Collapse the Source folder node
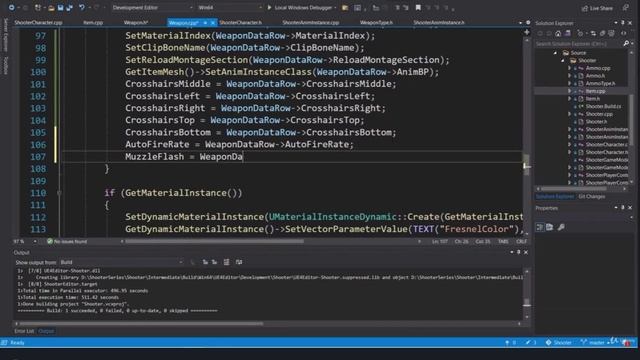The width and height of the screenshot is (640, 360). coord(555,53)
